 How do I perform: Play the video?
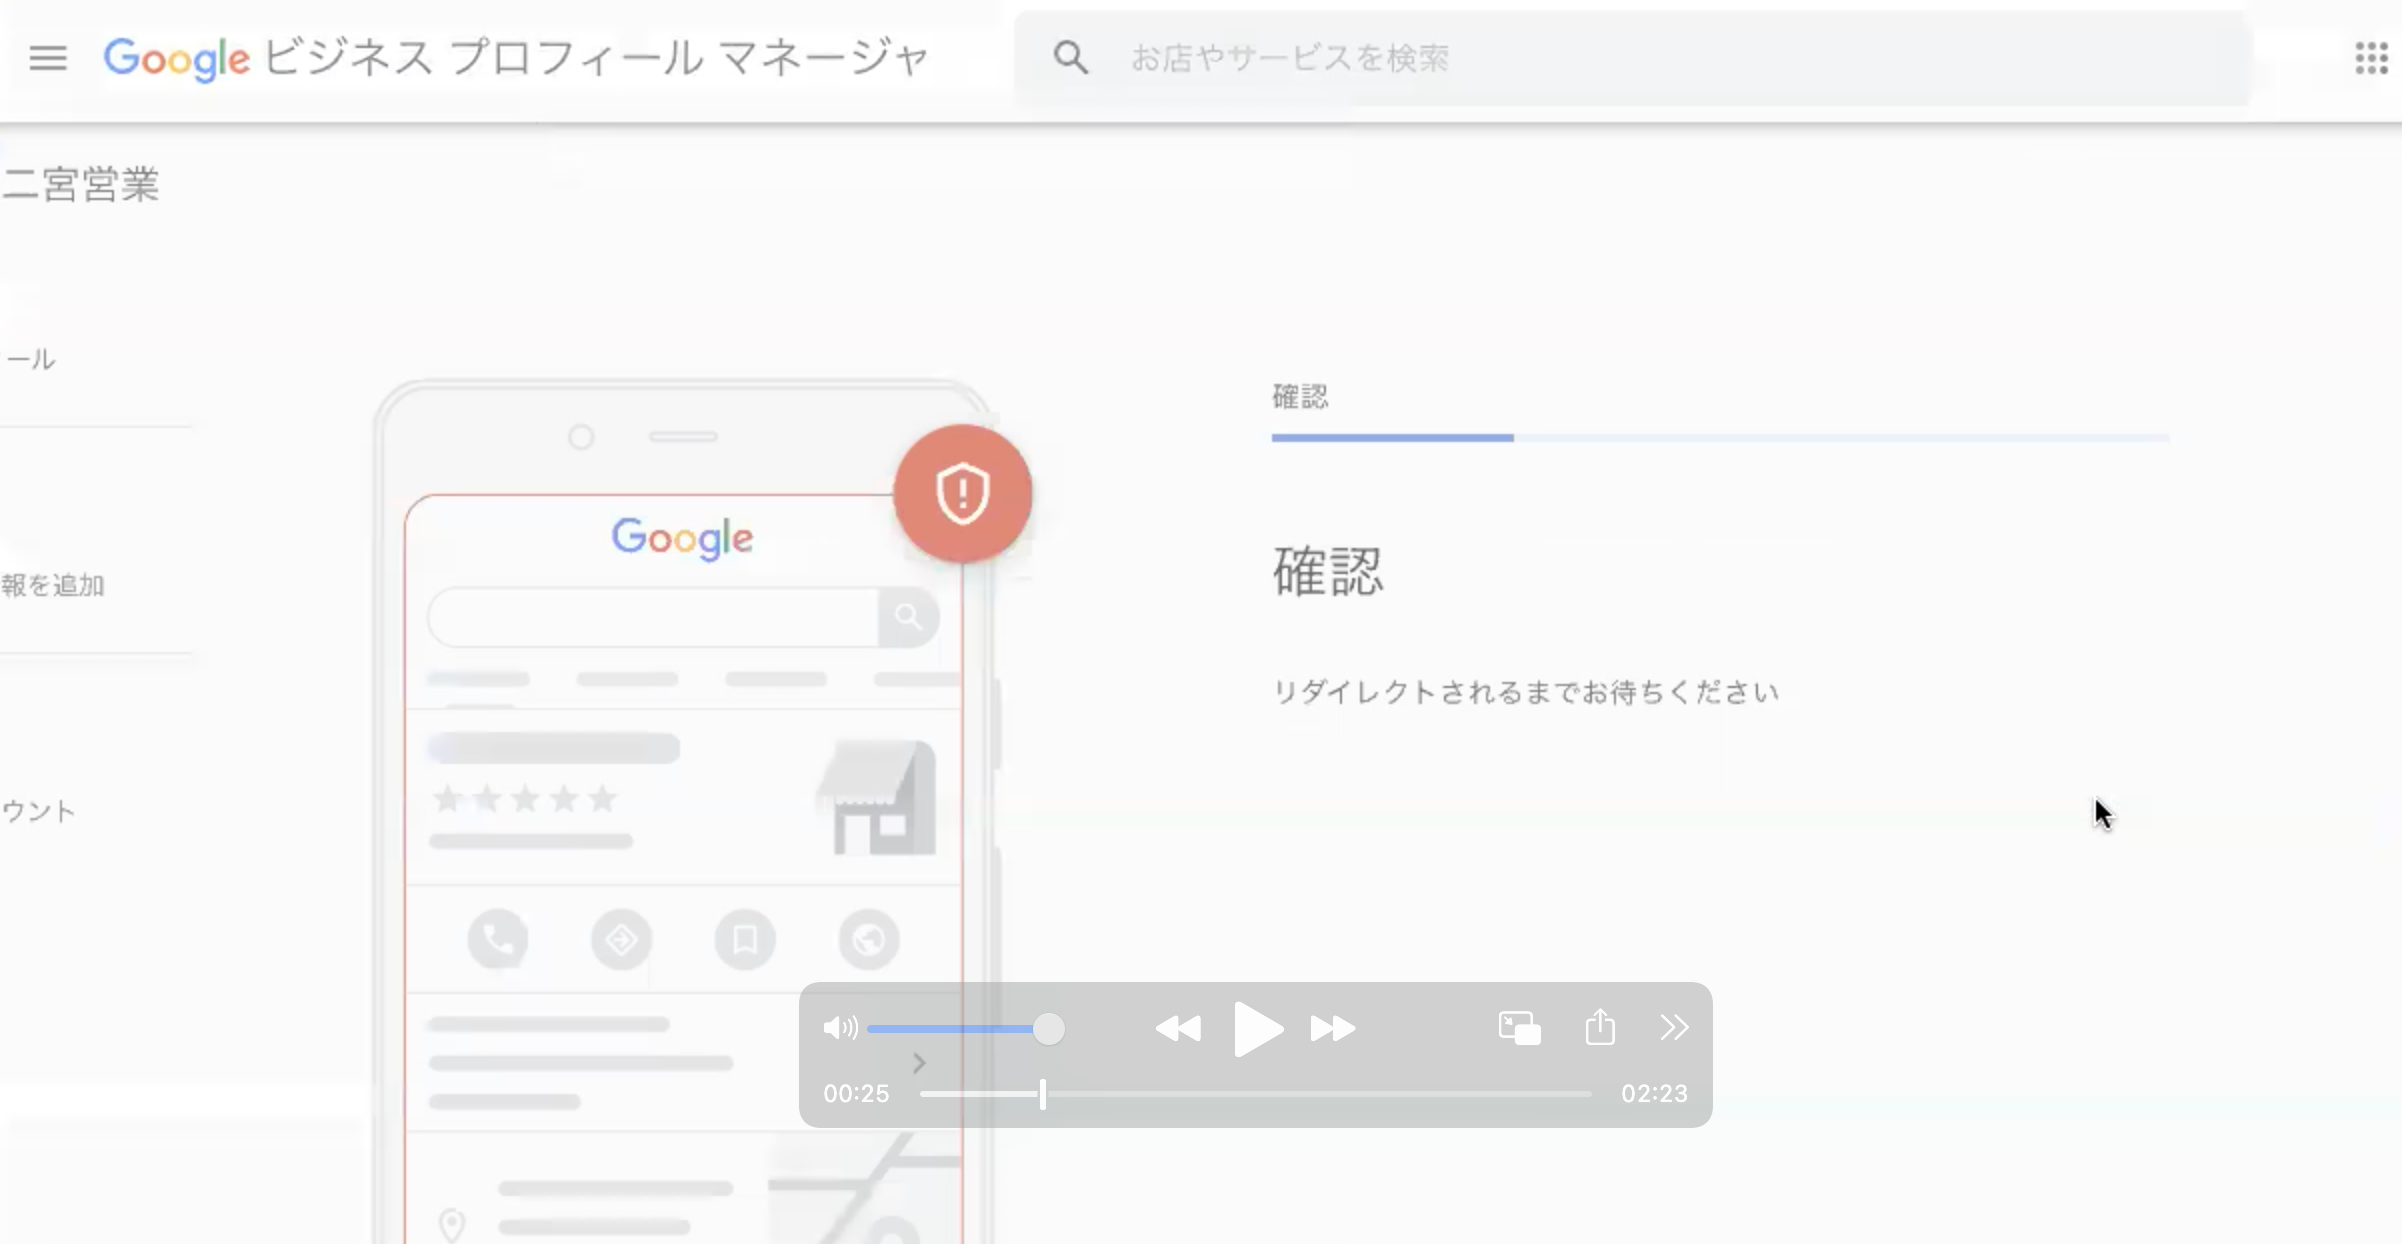pyautogui.click(x=1258, y=1028)
